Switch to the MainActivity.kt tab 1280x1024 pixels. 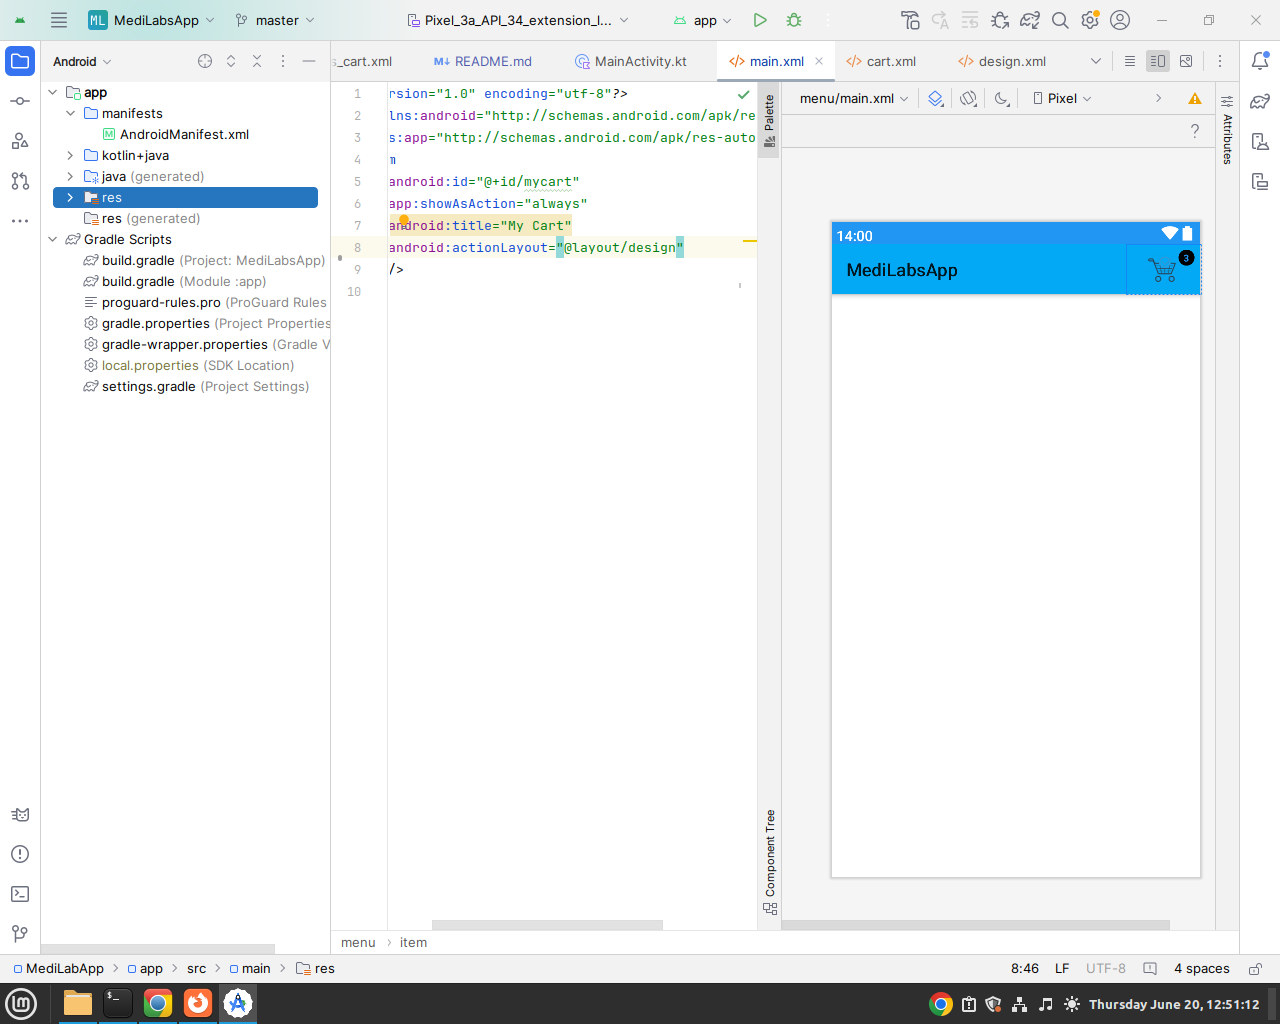[631, 61]
